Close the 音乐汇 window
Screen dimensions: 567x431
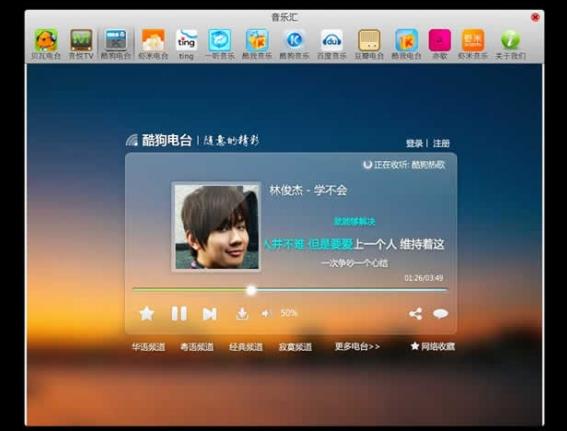(535, 17)
